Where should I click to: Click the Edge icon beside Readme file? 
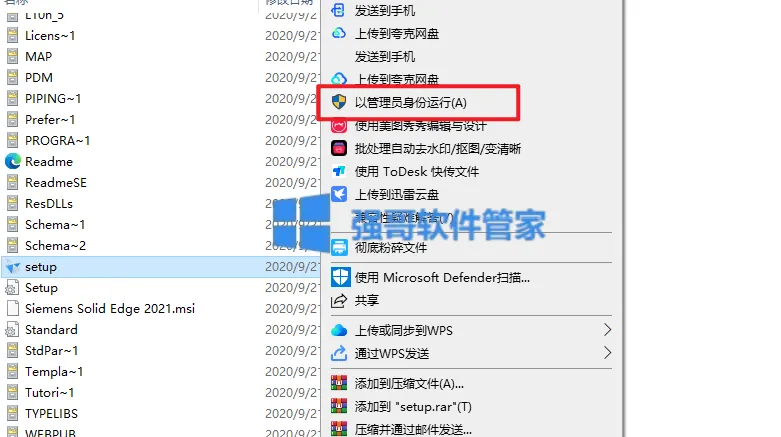tap(13, 161)
